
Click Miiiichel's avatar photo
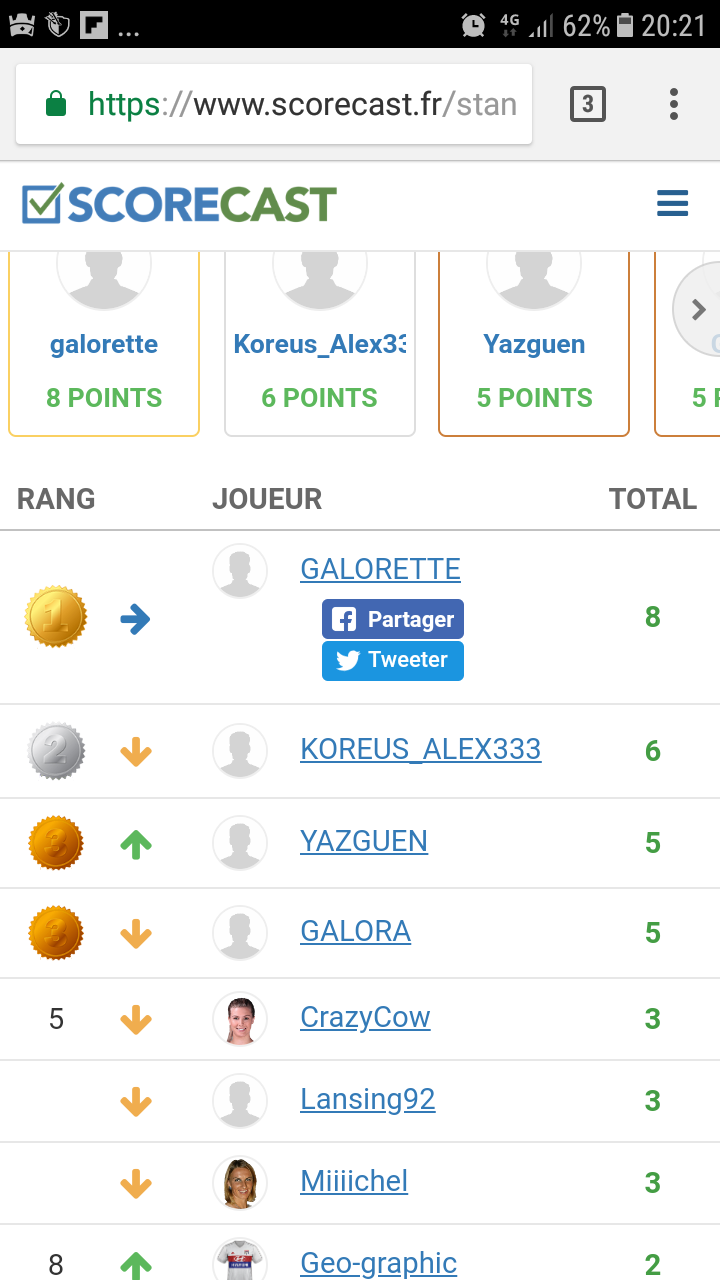coord(240,1183)
